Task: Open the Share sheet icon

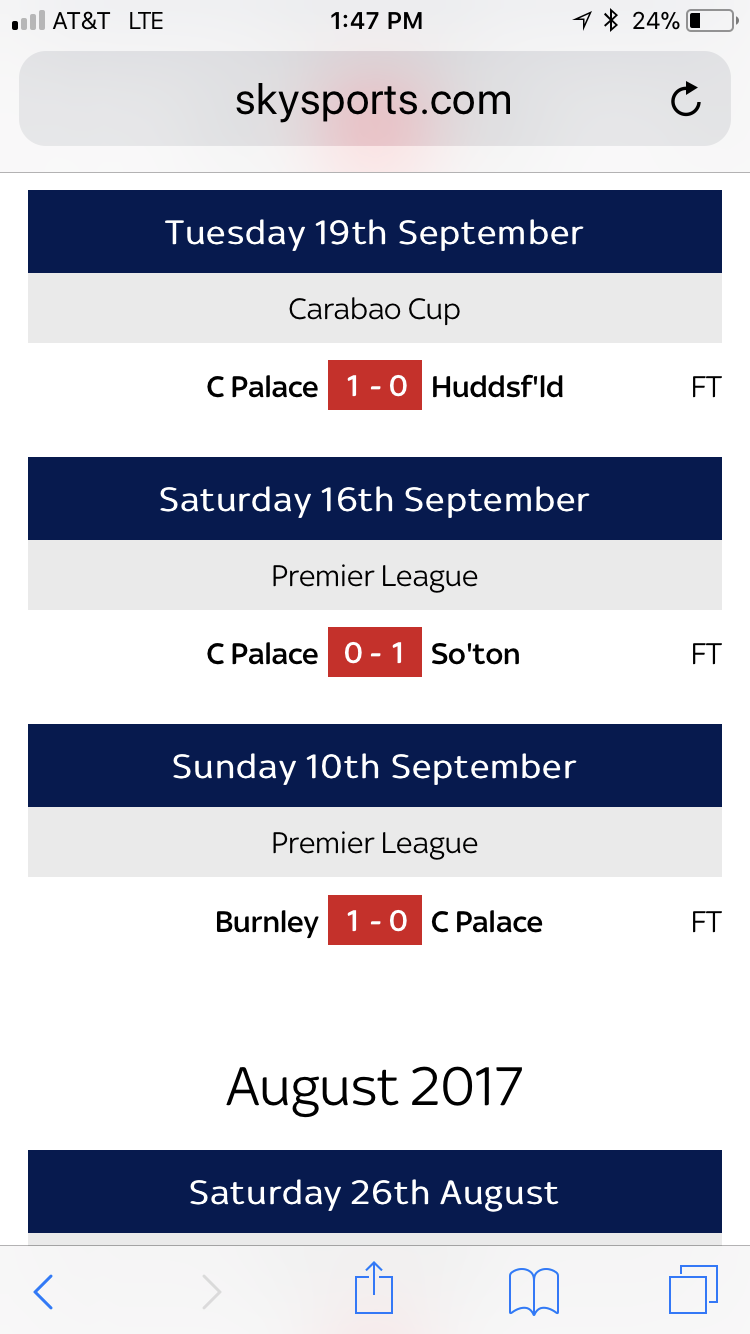Action: (x=374, y=1289)
